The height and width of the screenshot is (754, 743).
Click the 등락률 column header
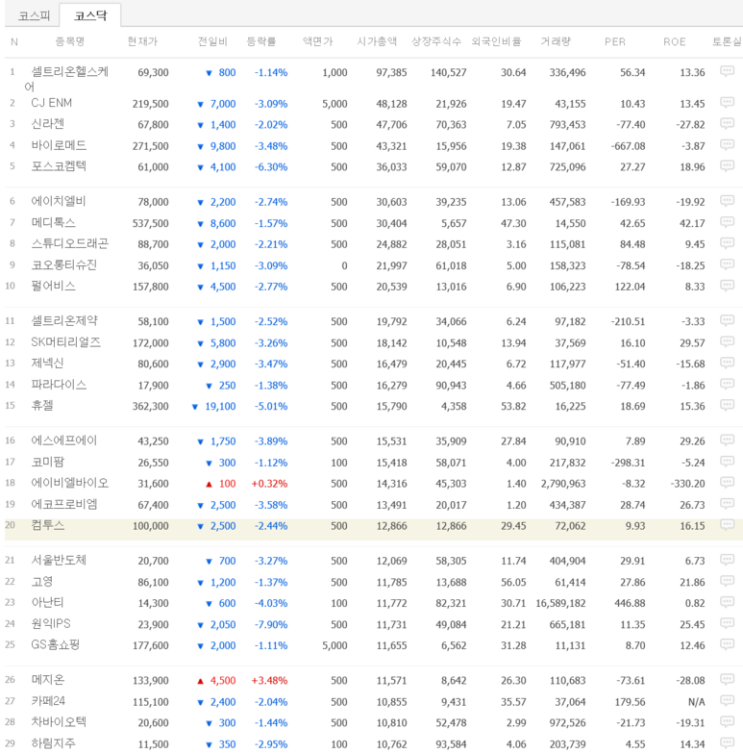coord(261,41)
